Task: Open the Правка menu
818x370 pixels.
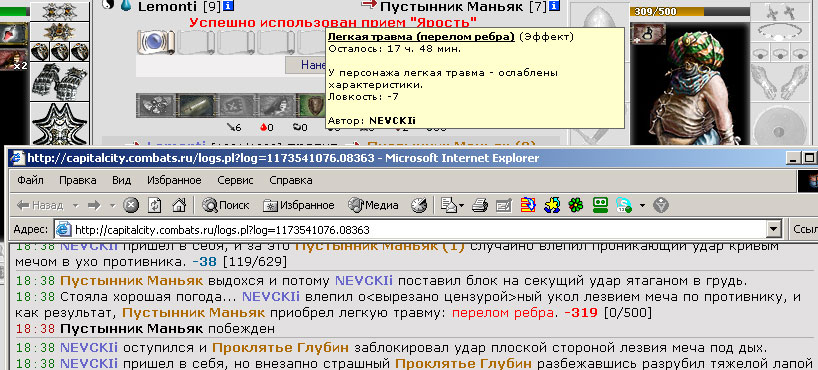Action: (78, 181)
